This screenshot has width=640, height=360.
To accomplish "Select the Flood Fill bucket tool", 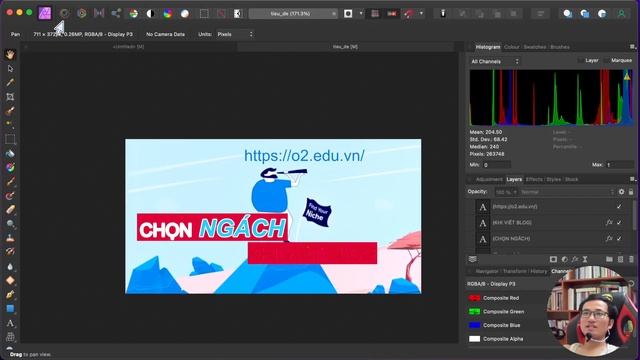I will (x=10, y=153).
